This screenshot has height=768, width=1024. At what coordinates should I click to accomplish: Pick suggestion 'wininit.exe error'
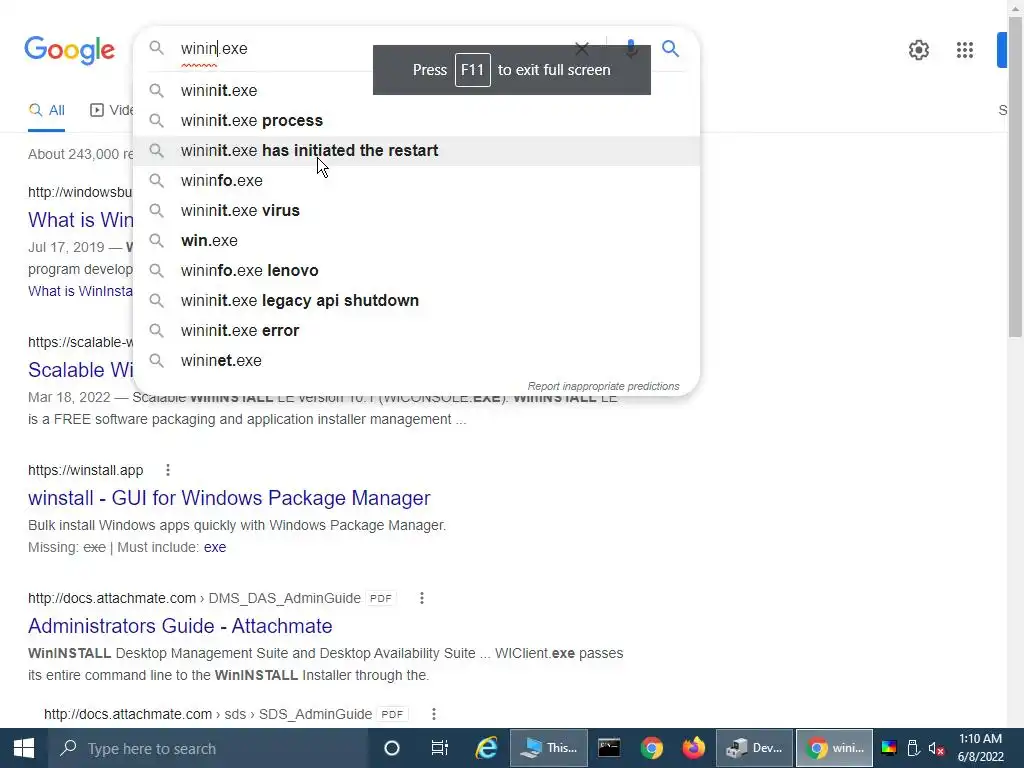click(416, 330)
